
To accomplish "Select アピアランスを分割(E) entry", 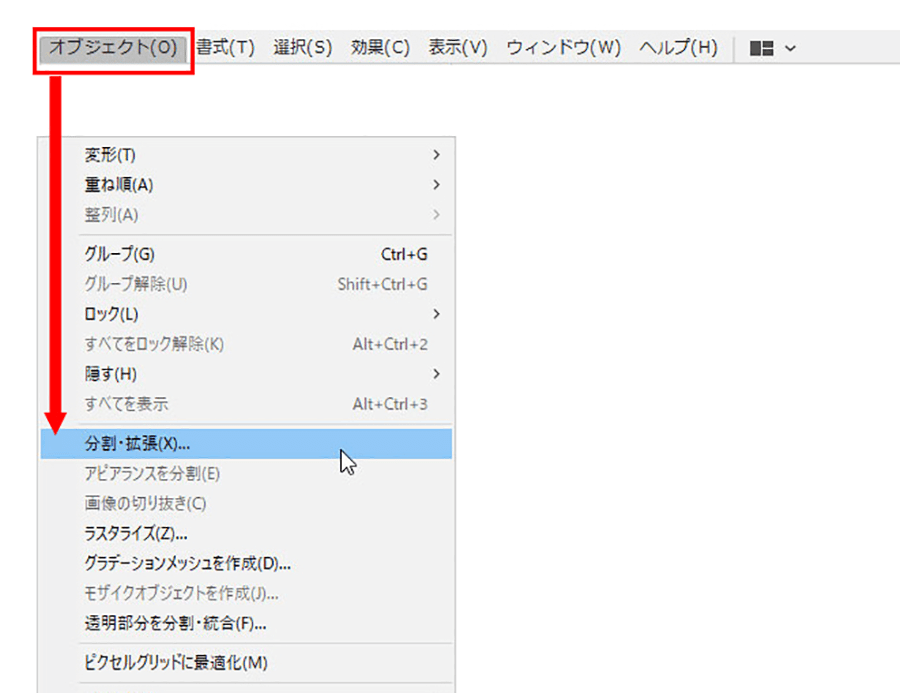I will point(246,474).
